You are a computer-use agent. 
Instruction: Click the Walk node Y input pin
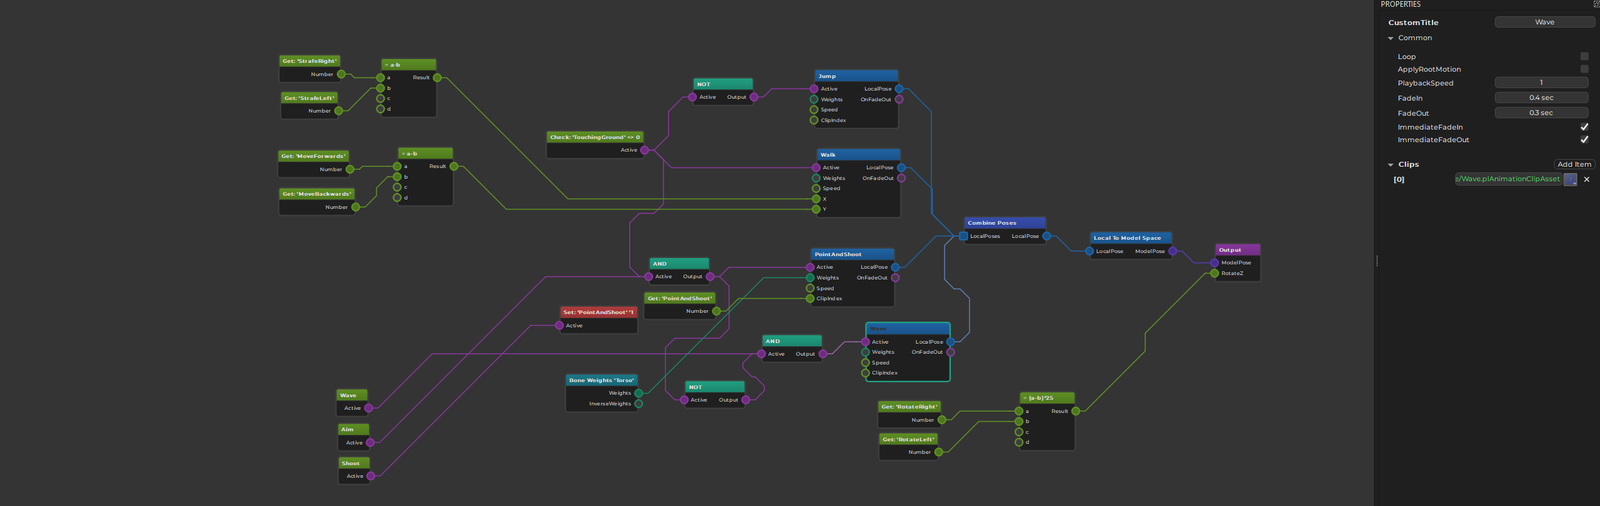(x=816, y=209)
